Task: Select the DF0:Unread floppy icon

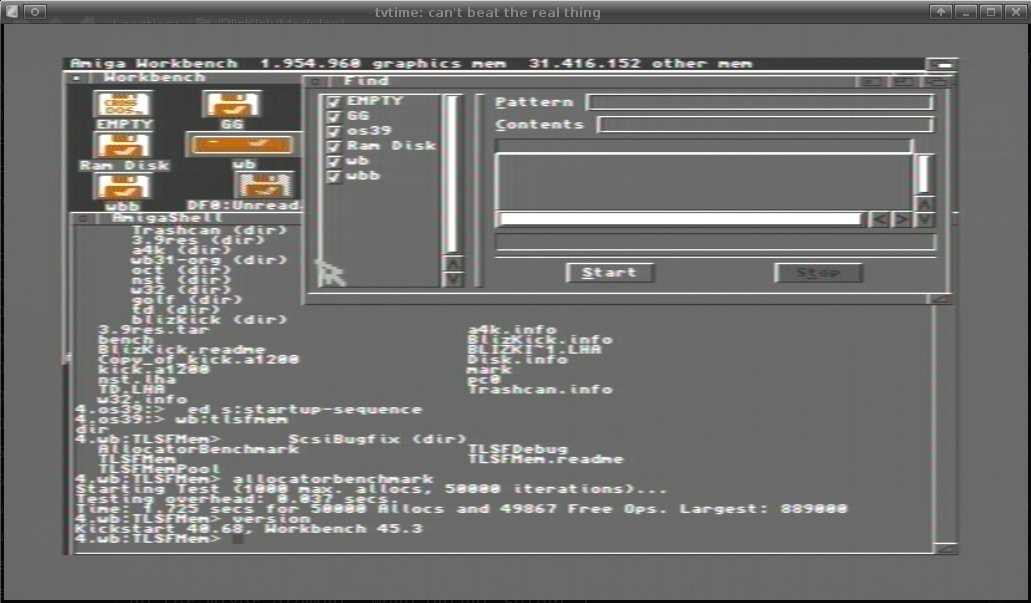Action: [266, 185]
